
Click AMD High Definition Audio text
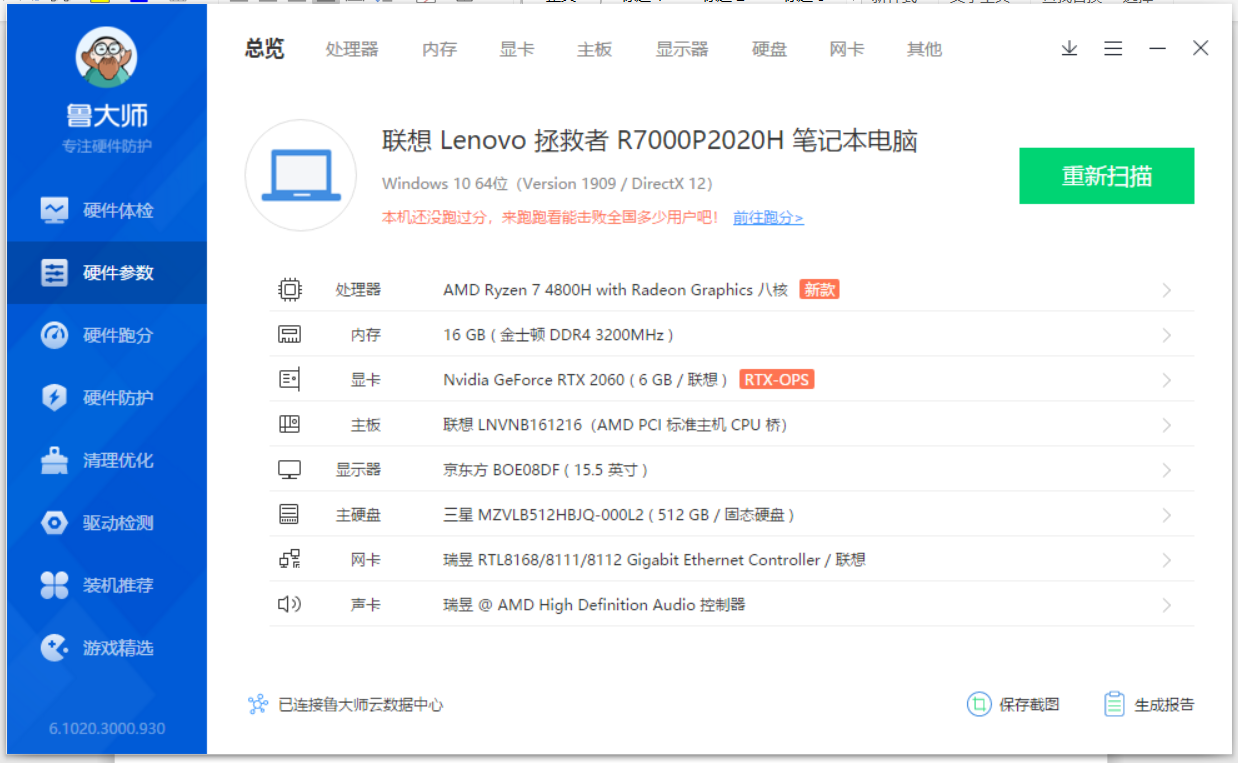point(594,605)
